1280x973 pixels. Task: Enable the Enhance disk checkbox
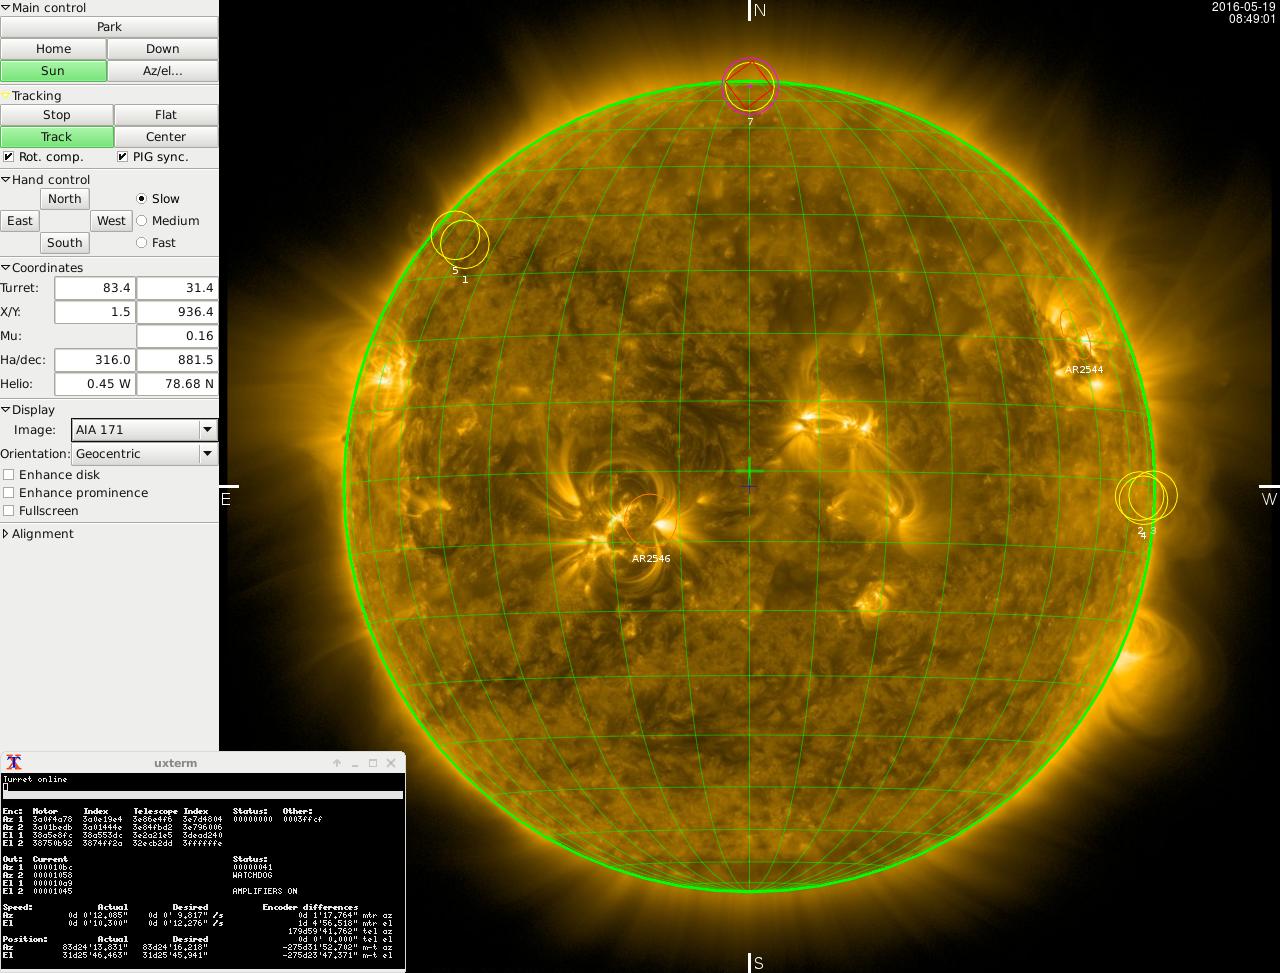point(9,475)
